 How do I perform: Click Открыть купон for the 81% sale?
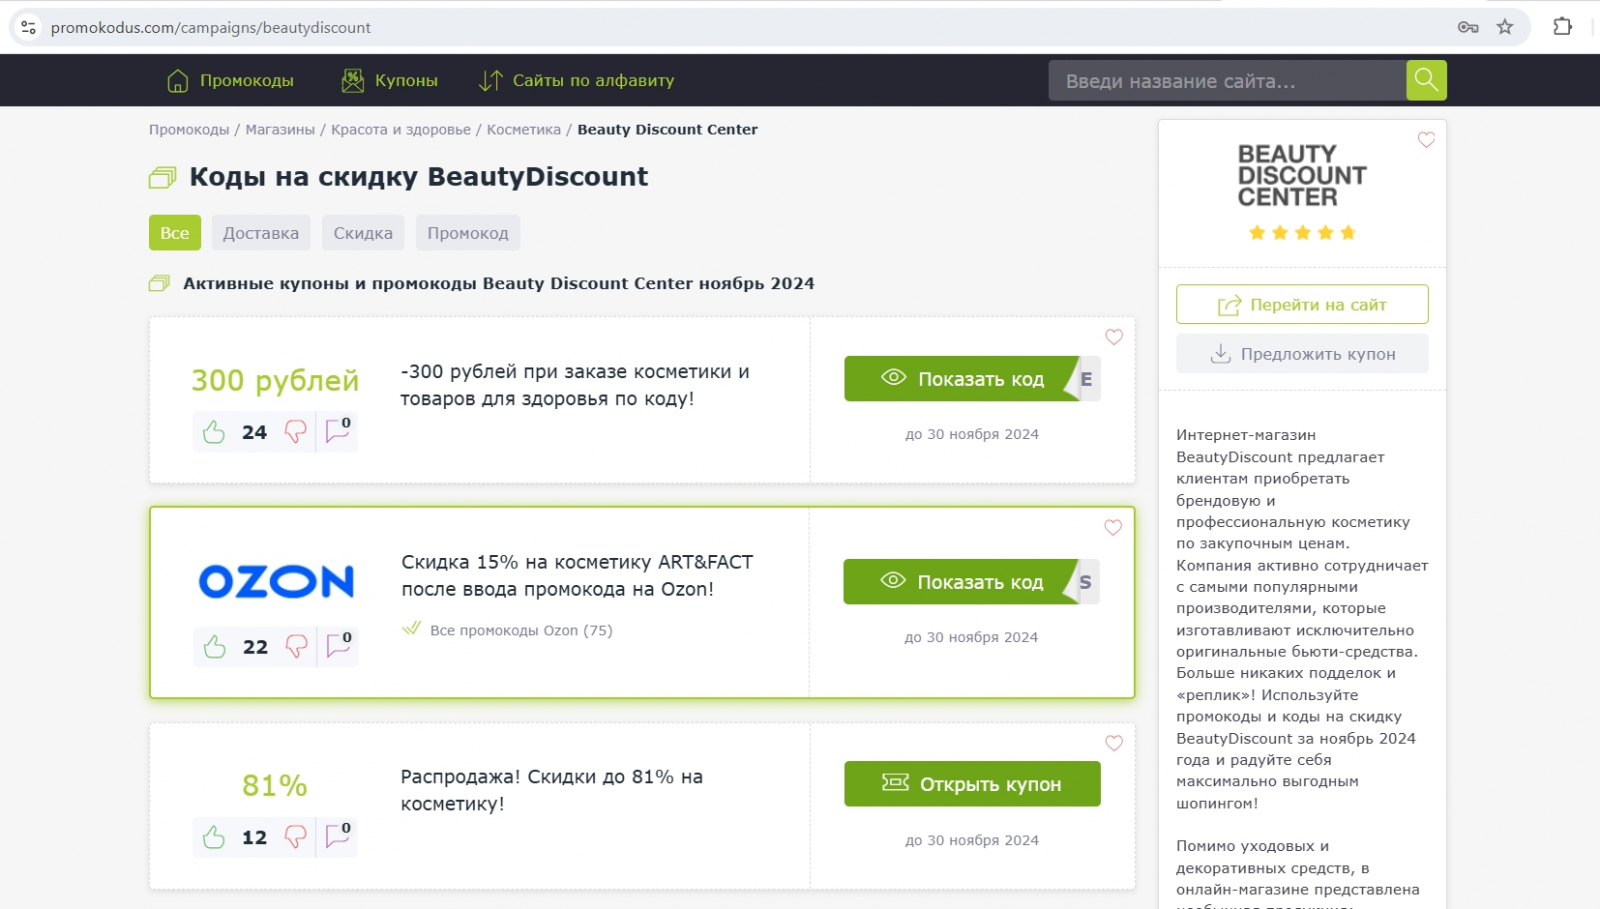[972, 784]
